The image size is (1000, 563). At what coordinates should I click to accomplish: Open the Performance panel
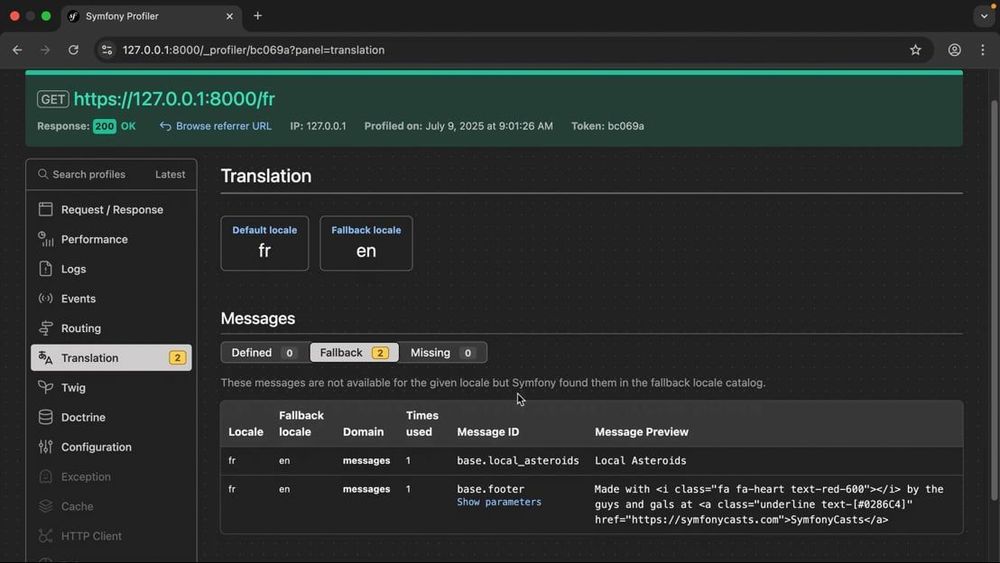click(x=111, y=239)
